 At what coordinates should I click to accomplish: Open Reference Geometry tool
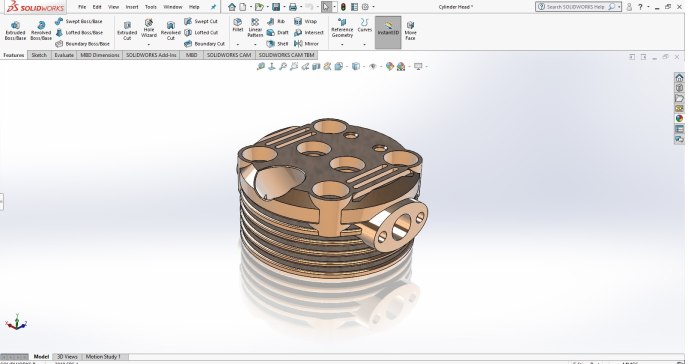point(342,28)
